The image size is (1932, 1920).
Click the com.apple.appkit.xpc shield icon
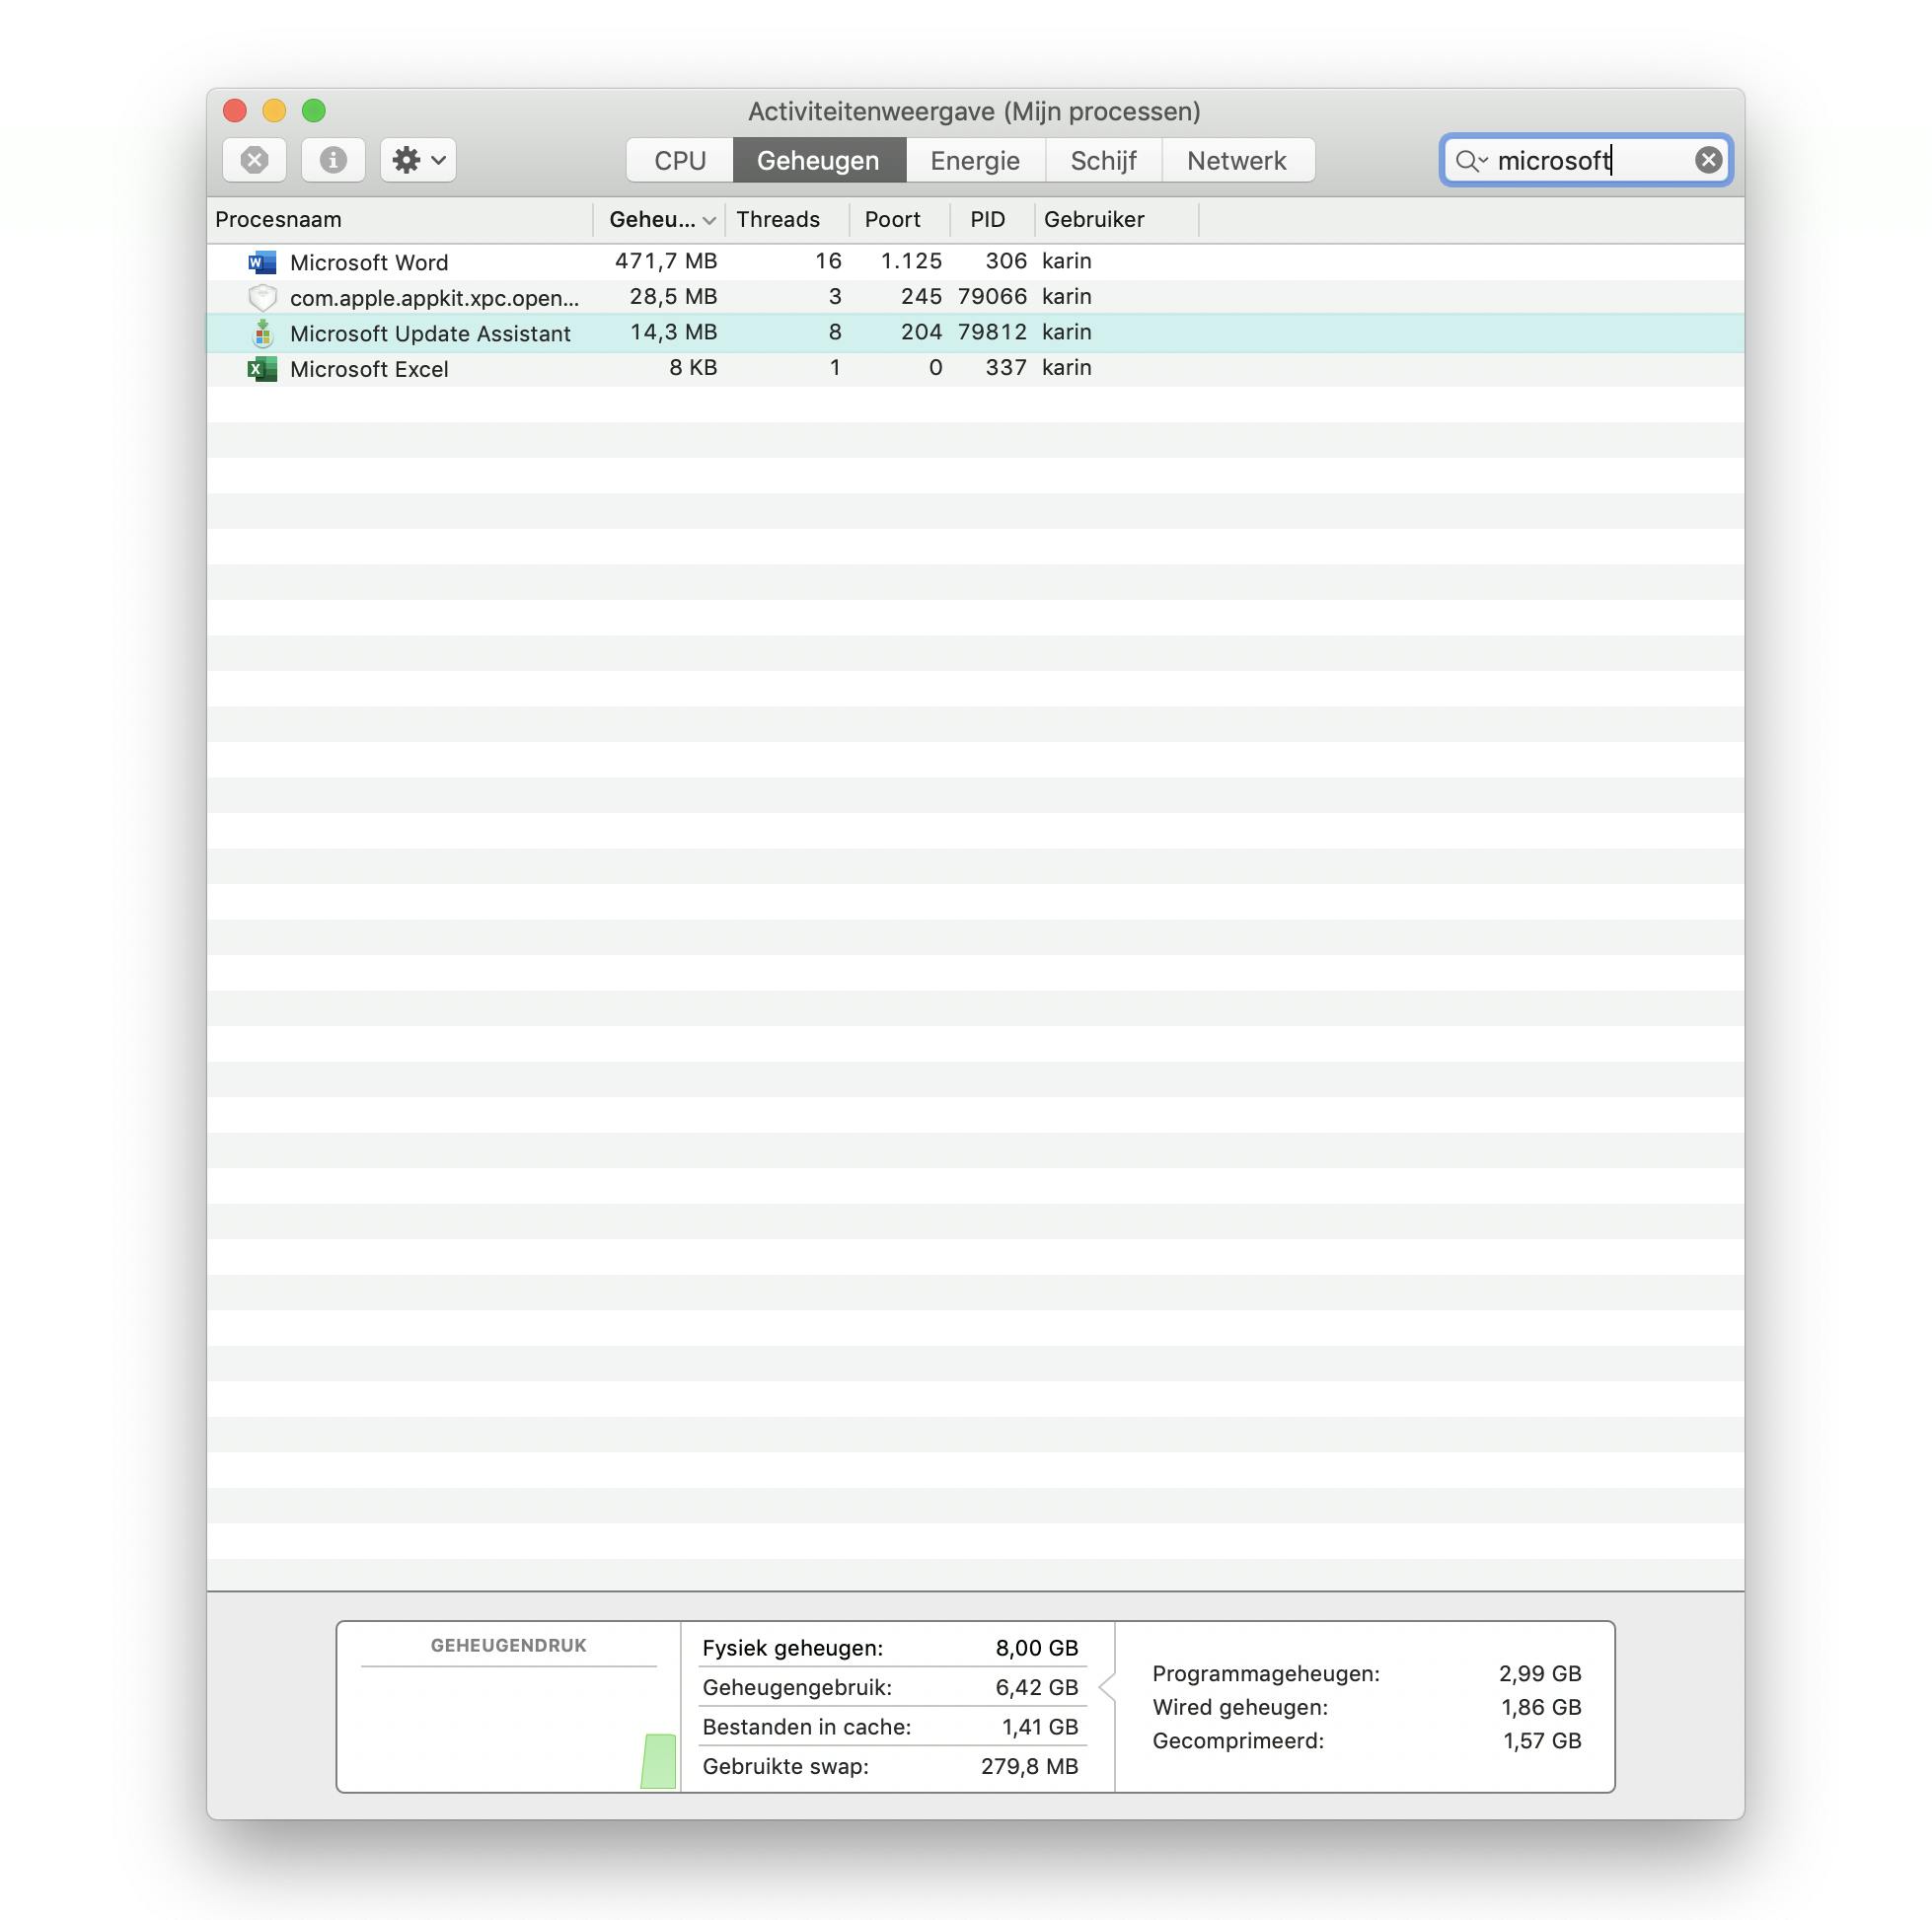pos(262,297)
